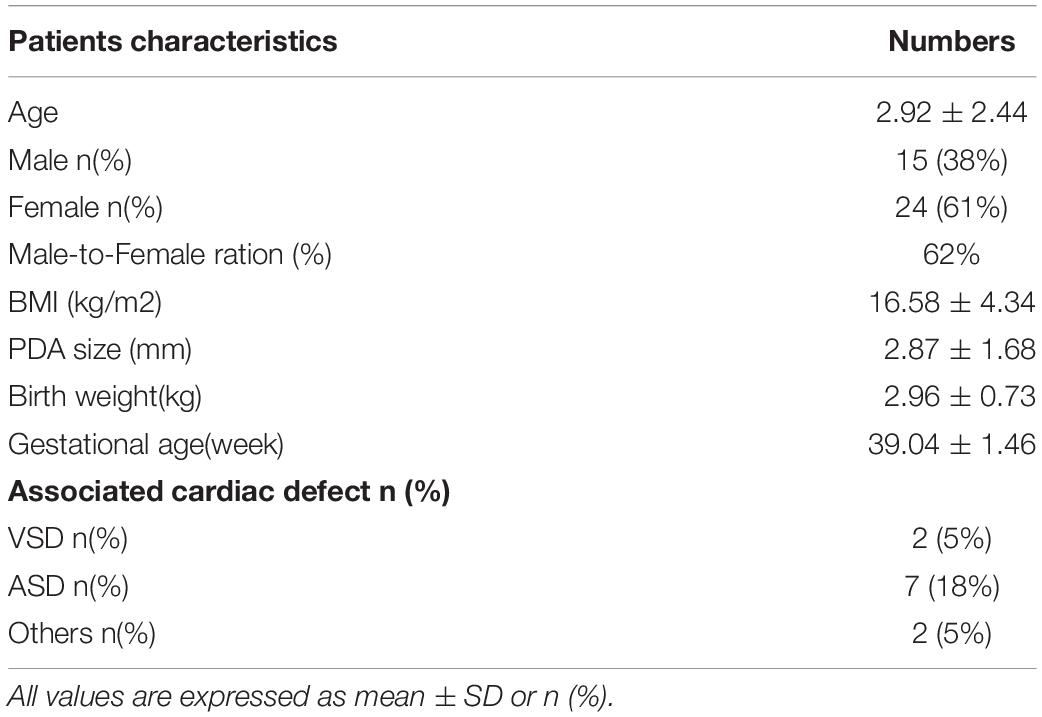Click the value 15 (38%)

[x=952, y=160]
